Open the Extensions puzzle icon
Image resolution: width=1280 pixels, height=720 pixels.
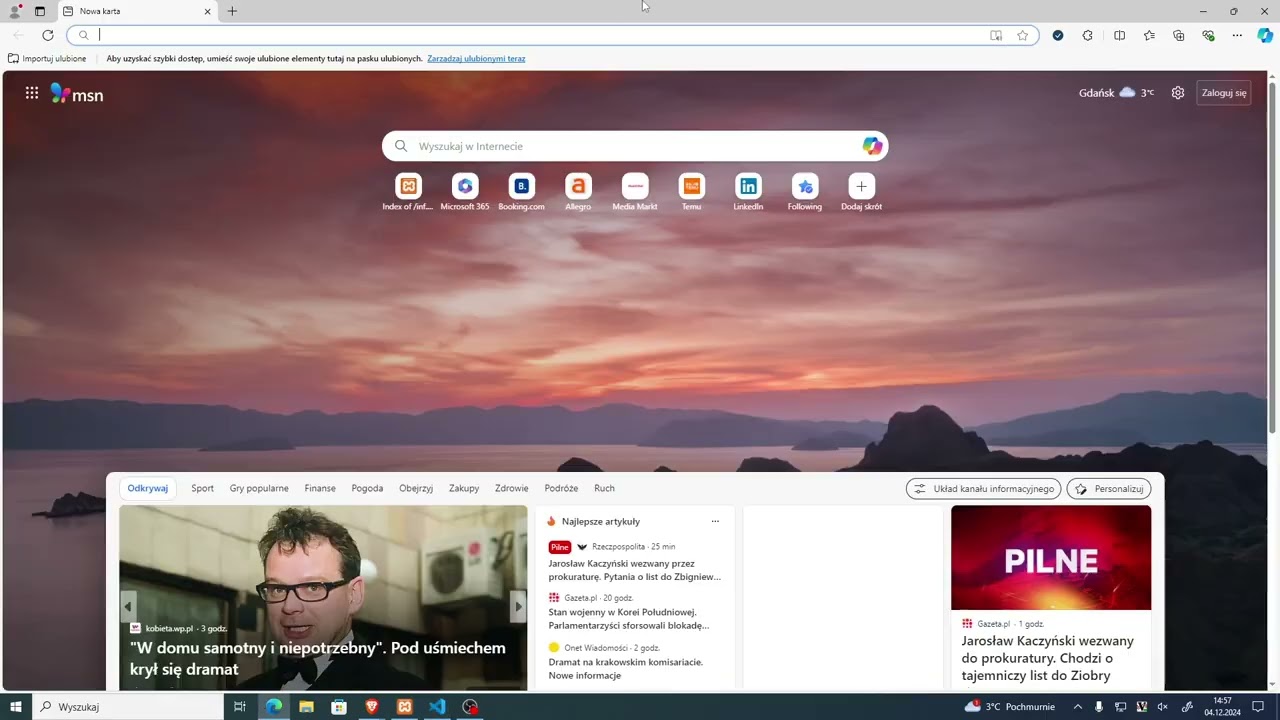(1087, 35)
